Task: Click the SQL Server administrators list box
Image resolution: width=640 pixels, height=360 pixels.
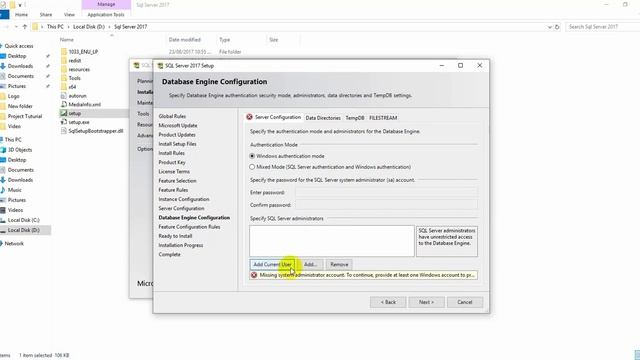Action: (332, 241)
